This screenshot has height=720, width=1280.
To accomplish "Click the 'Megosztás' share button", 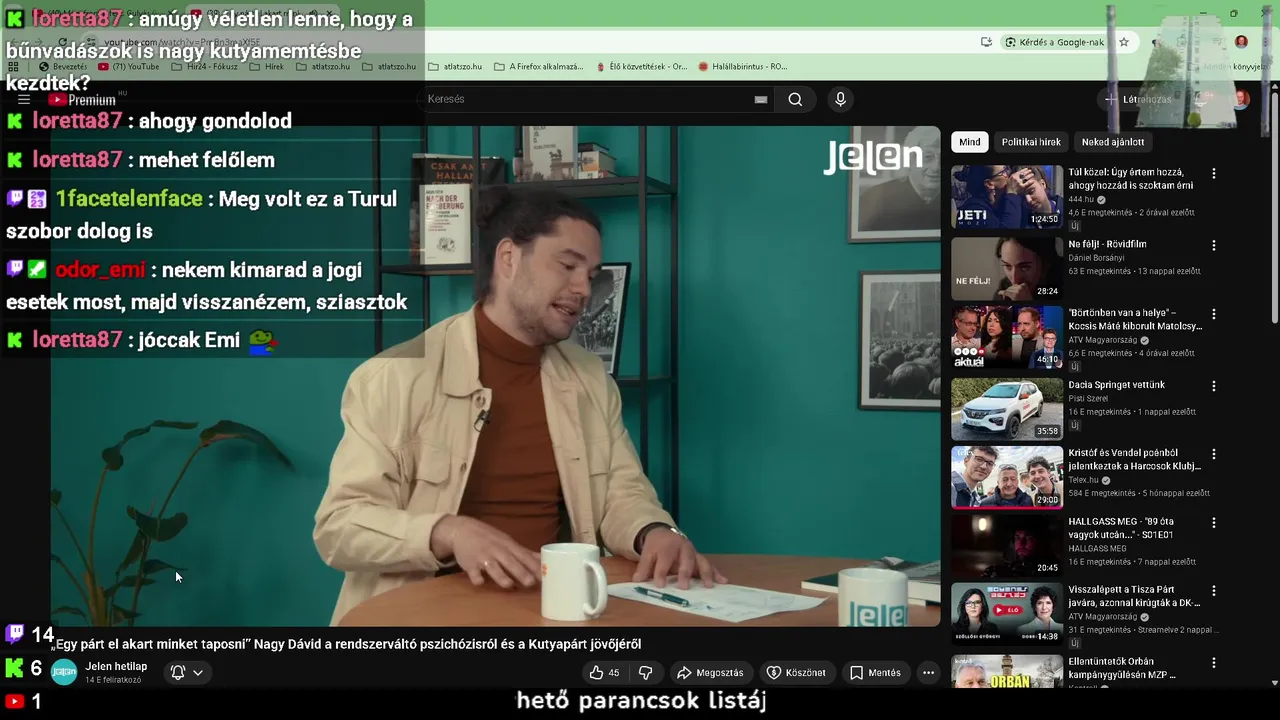I will (x=710, y=673).
